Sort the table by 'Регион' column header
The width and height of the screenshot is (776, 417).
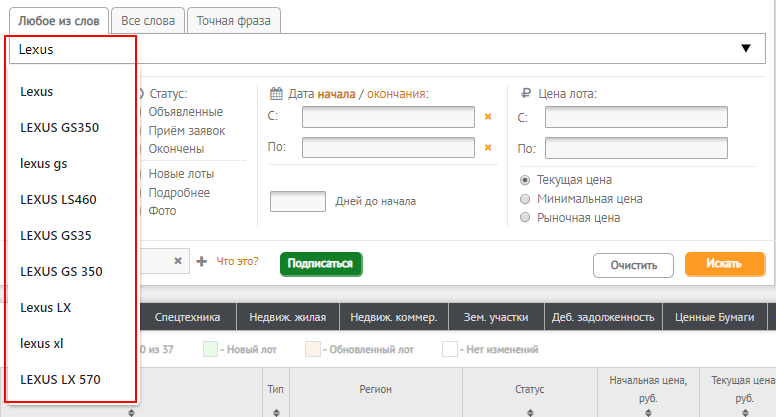(x=376, y=389)
